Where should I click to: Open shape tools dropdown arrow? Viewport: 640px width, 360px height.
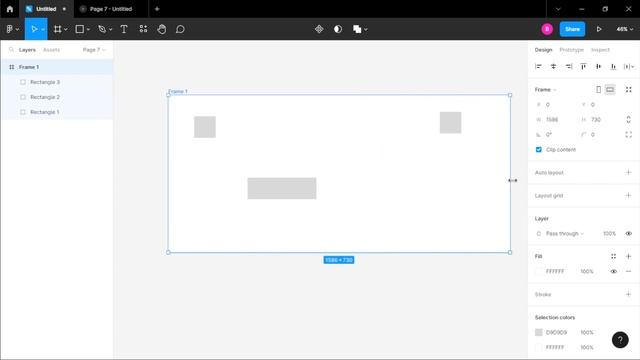(88, 29)
